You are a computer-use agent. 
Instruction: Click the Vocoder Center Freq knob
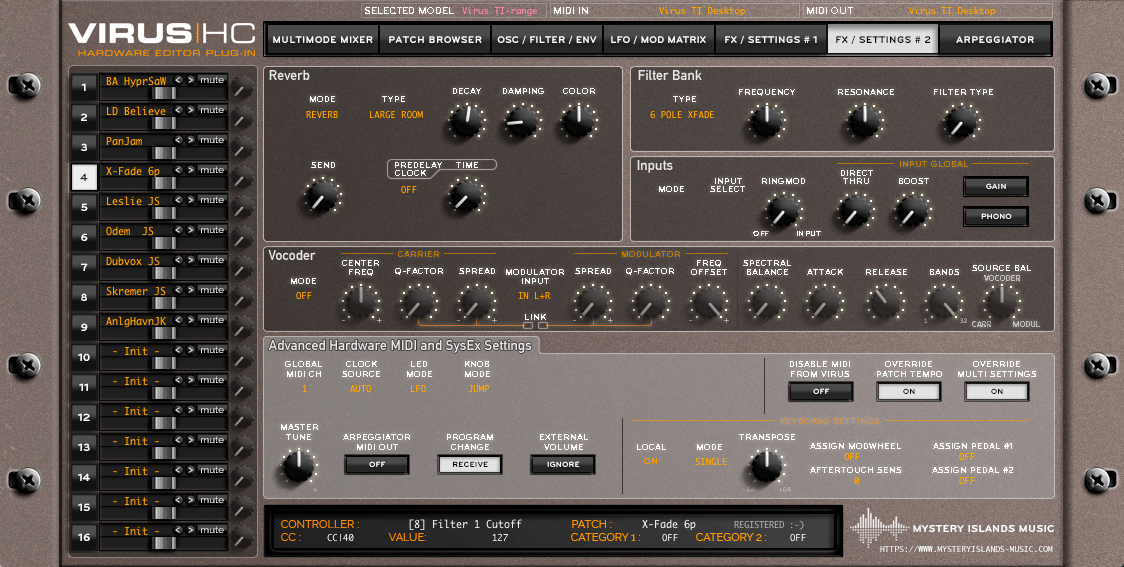361,301
